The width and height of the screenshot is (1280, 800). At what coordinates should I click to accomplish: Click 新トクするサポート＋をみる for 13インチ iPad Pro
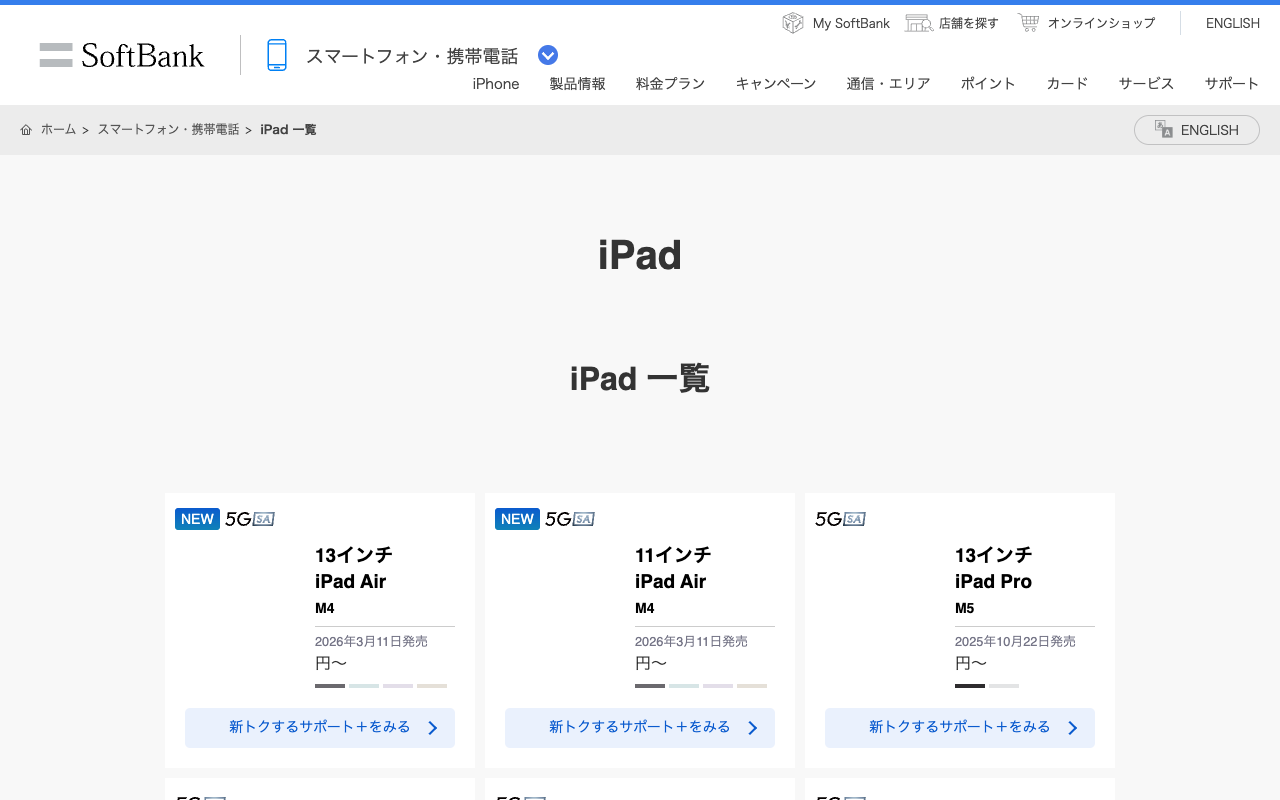(x=960, y=728)
